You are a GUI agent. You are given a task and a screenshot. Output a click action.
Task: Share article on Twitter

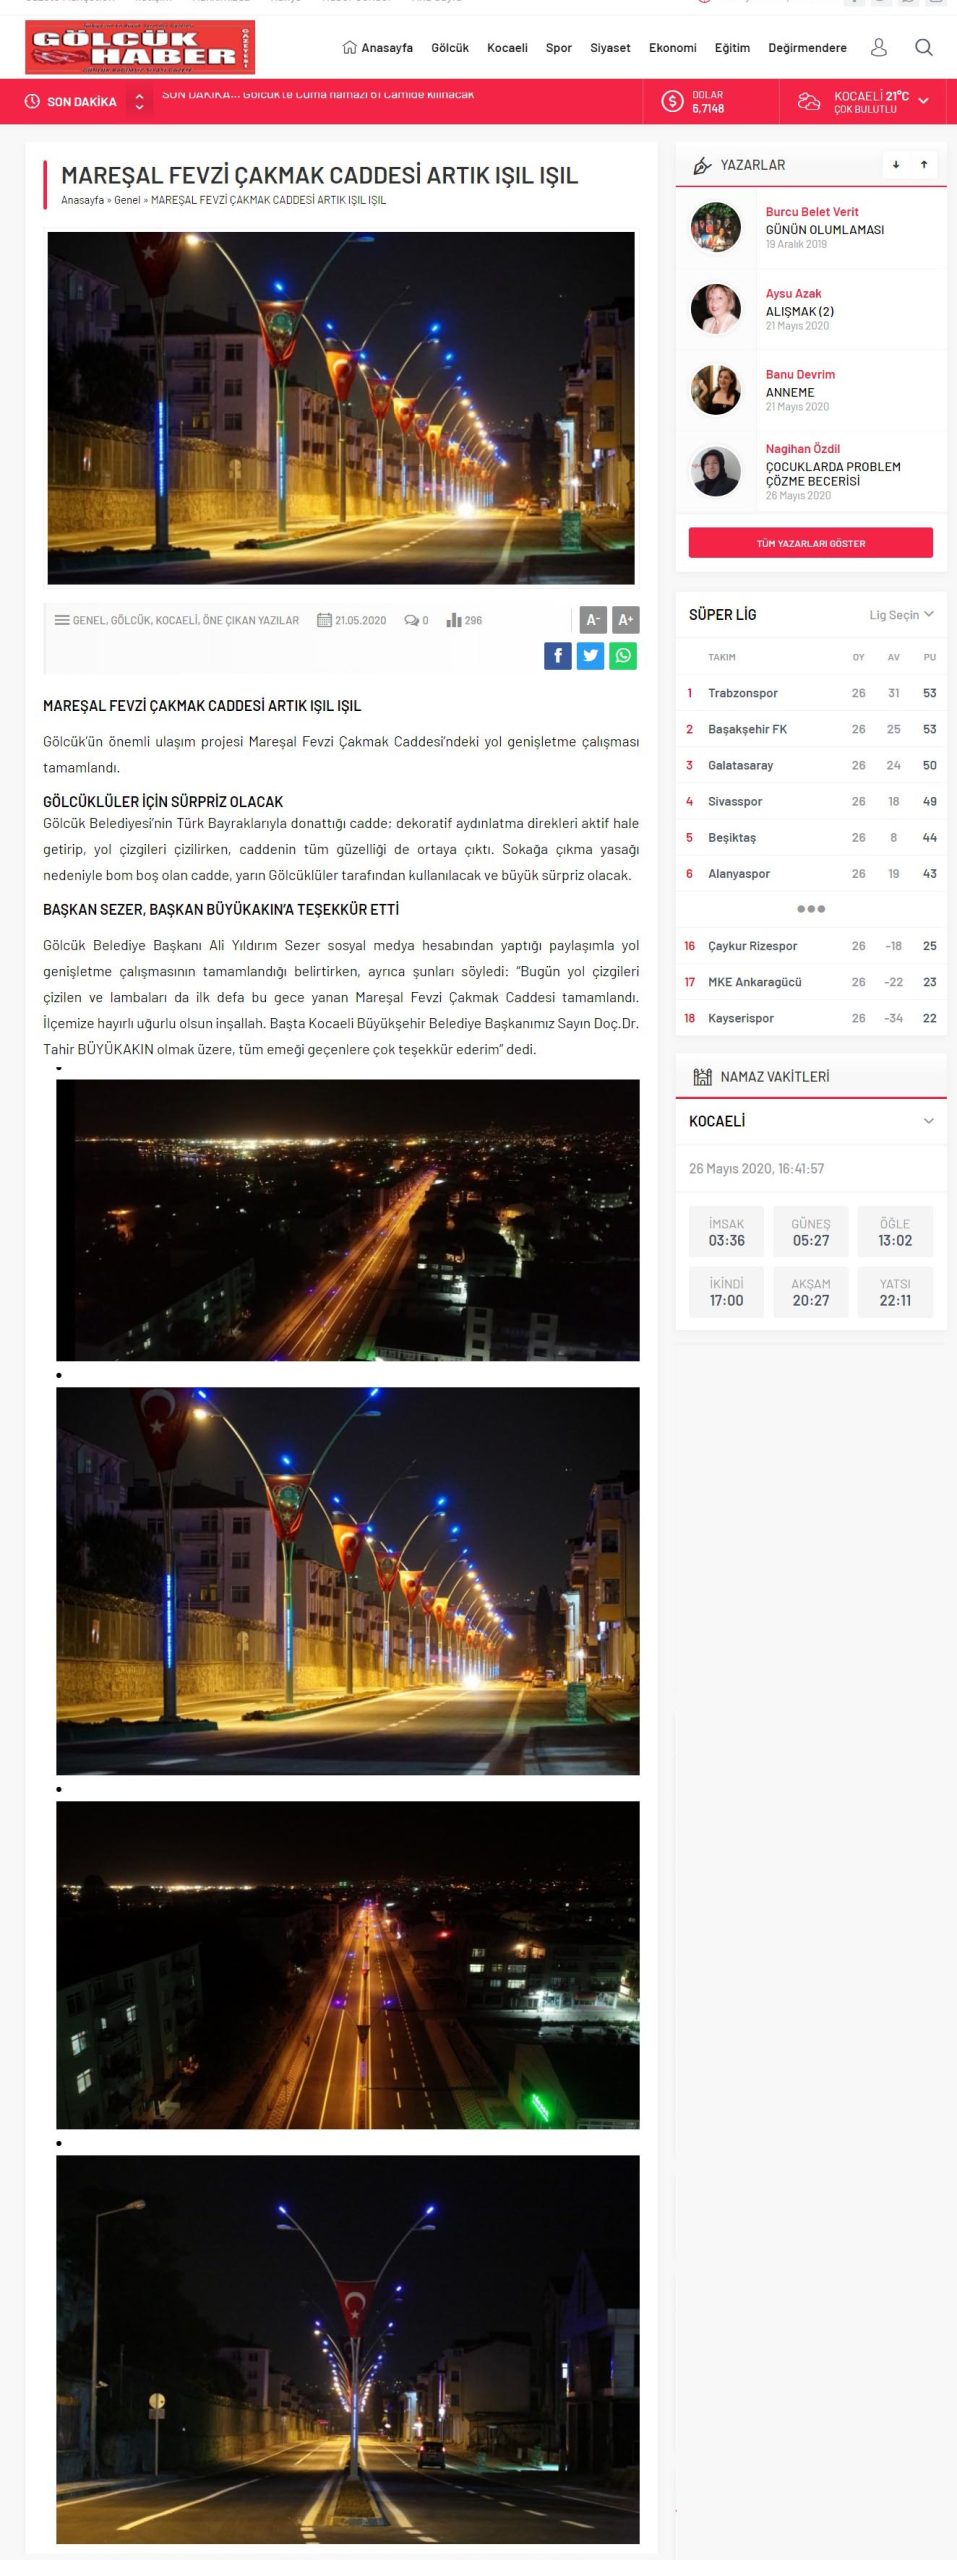tap(590, 656)
